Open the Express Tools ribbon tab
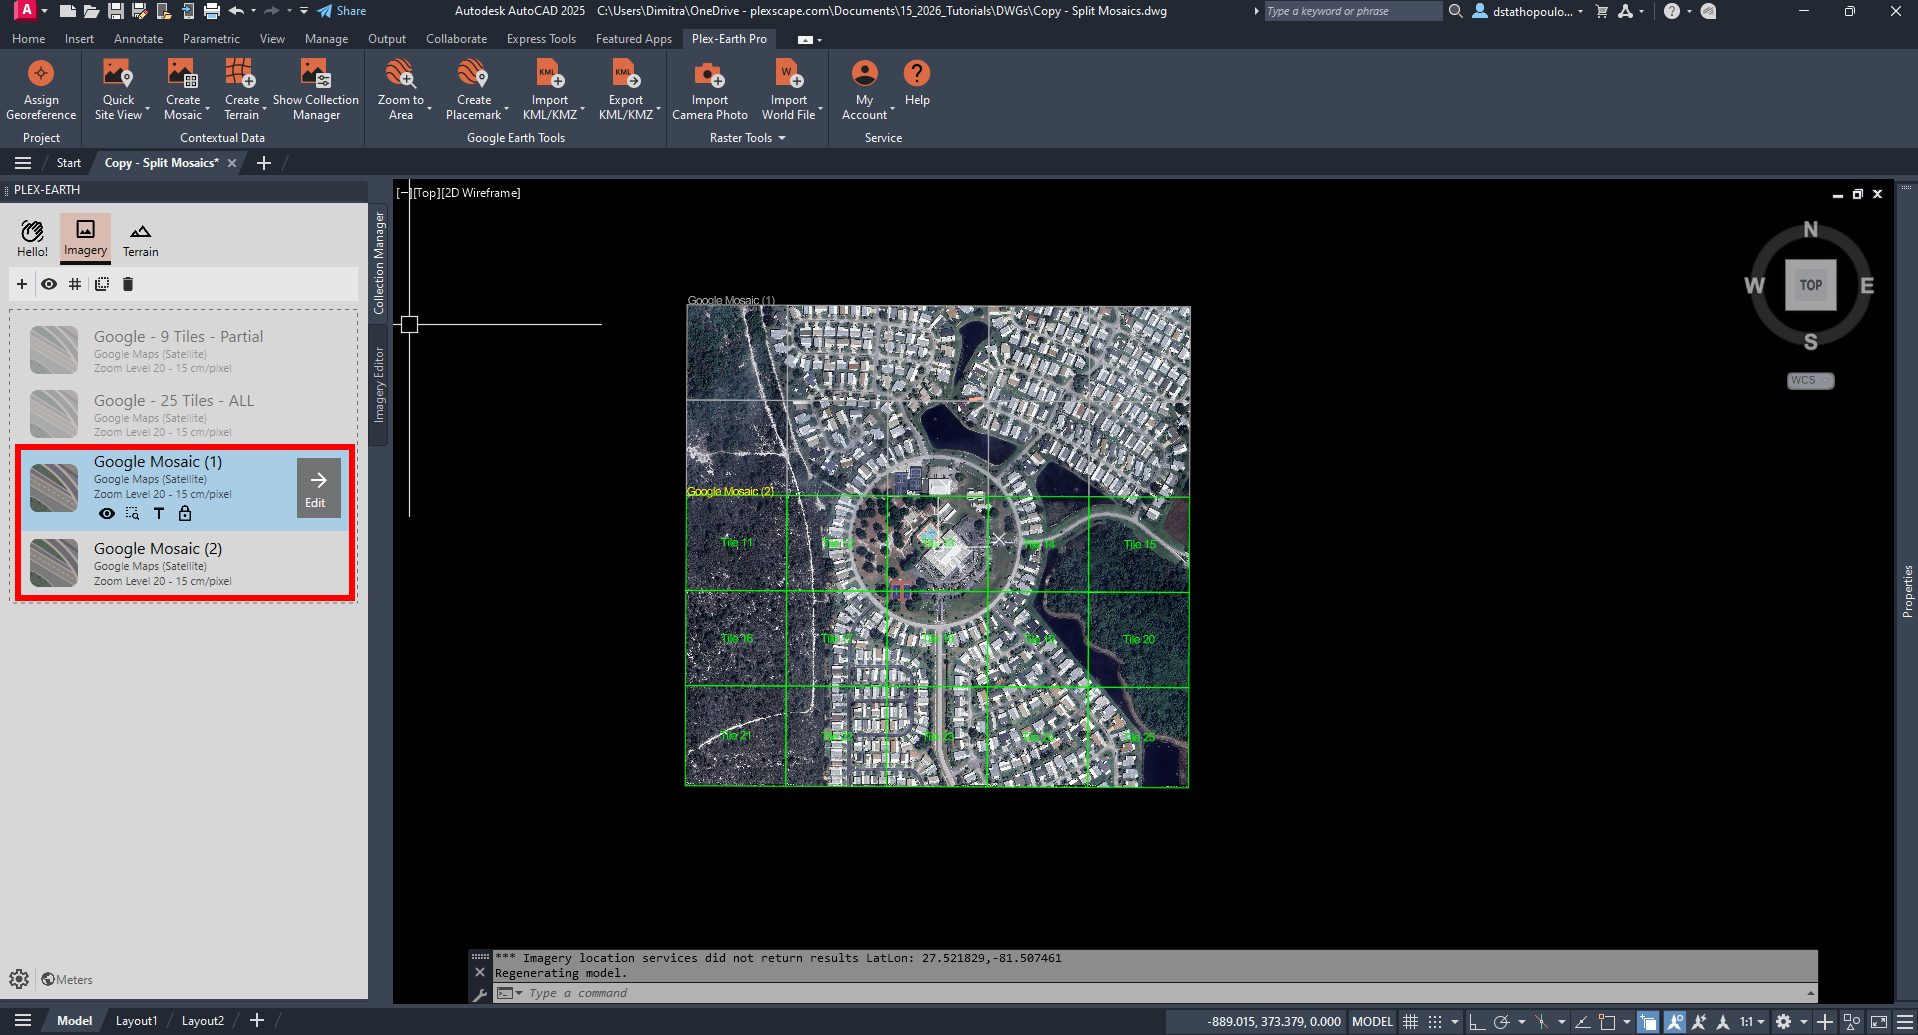Screen dimensions: 1918x1035 point(541,39)
